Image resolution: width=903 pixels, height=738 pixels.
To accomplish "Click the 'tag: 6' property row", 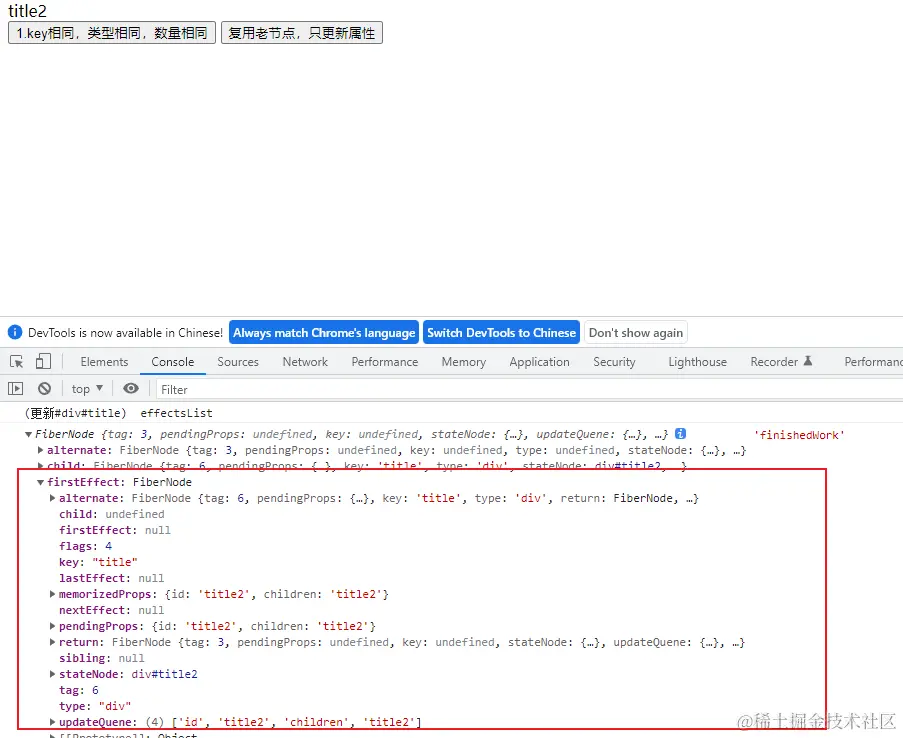I will (x=79, y=690).
